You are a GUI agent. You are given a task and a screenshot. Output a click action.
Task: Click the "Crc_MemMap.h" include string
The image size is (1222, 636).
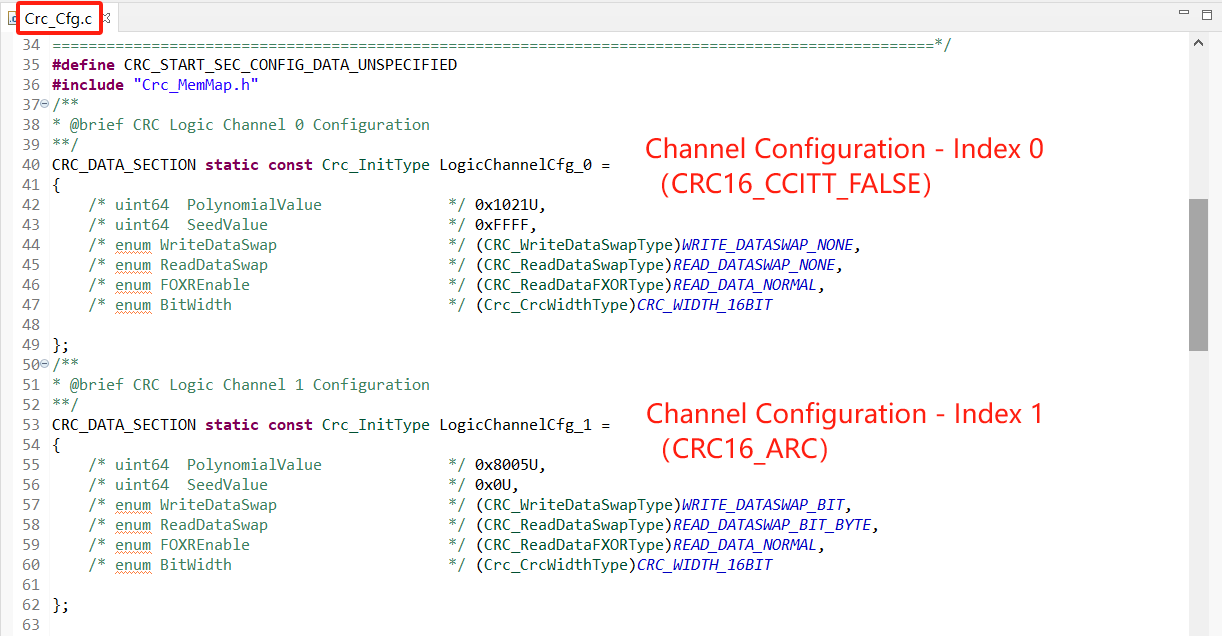(195, 85)
